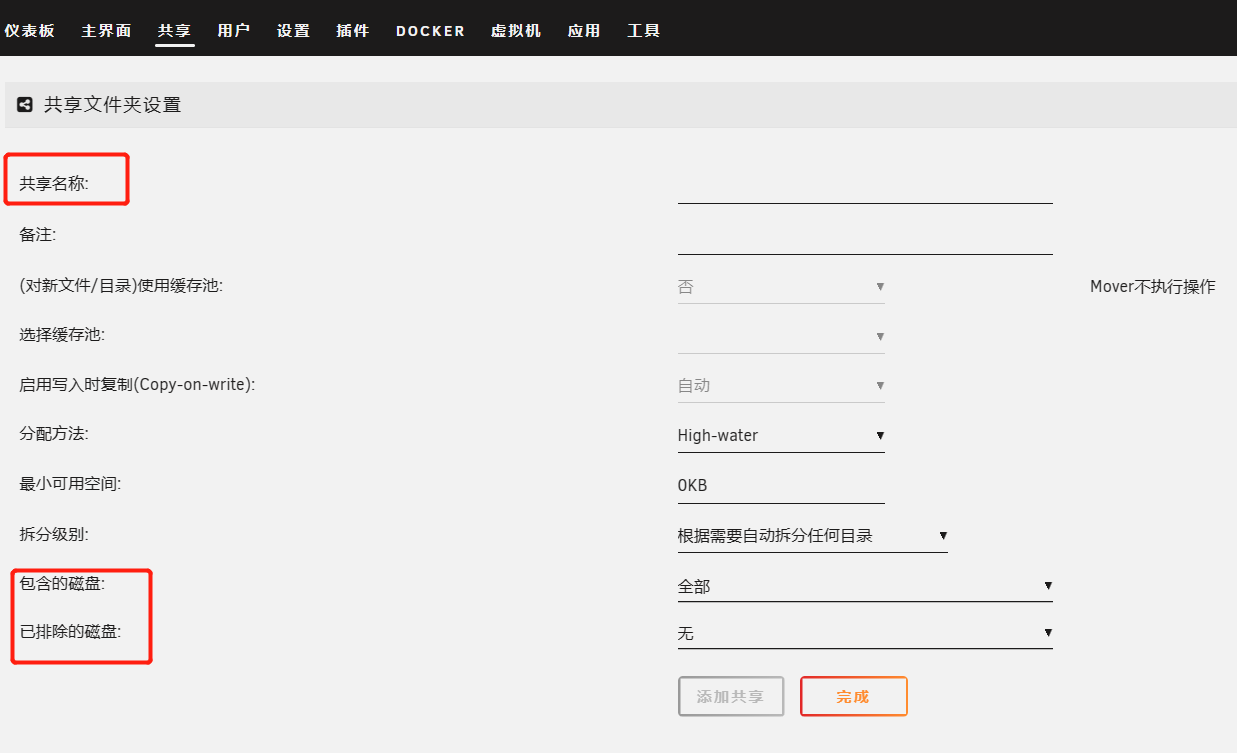Expand the 已排除的磁盘 dropdown showing 无

click(864, 634)
